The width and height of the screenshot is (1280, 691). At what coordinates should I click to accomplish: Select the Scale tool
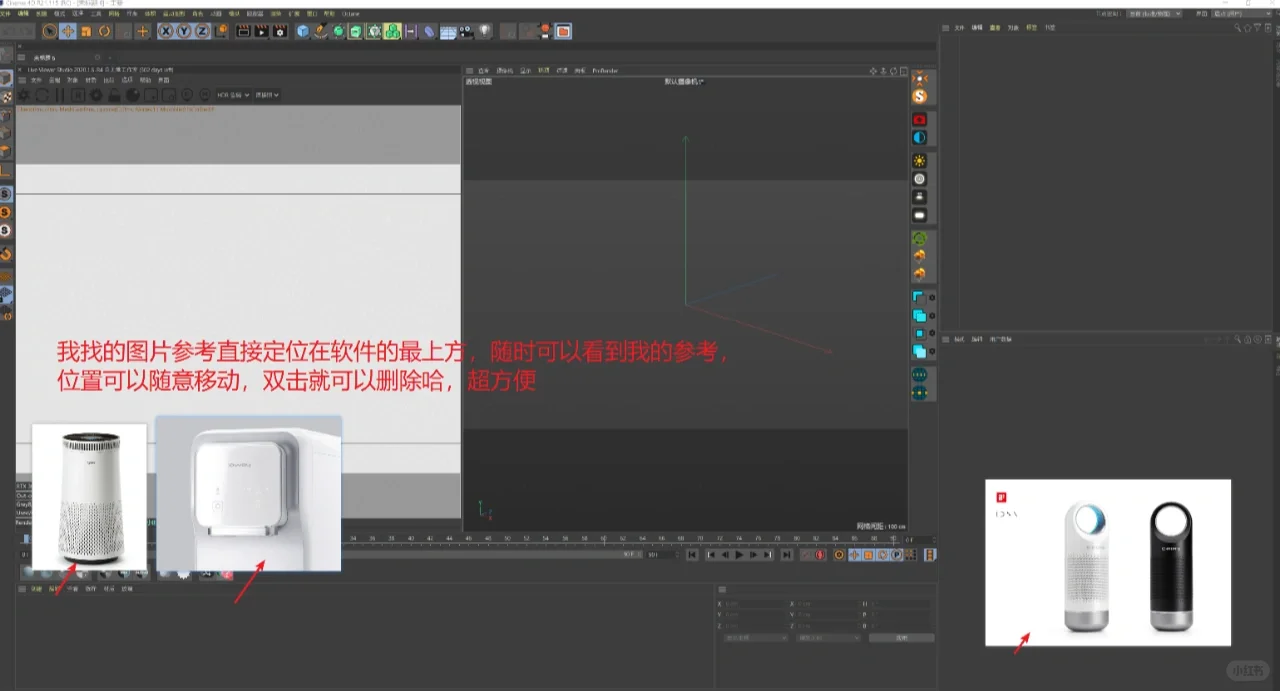[x=87, y=31]
